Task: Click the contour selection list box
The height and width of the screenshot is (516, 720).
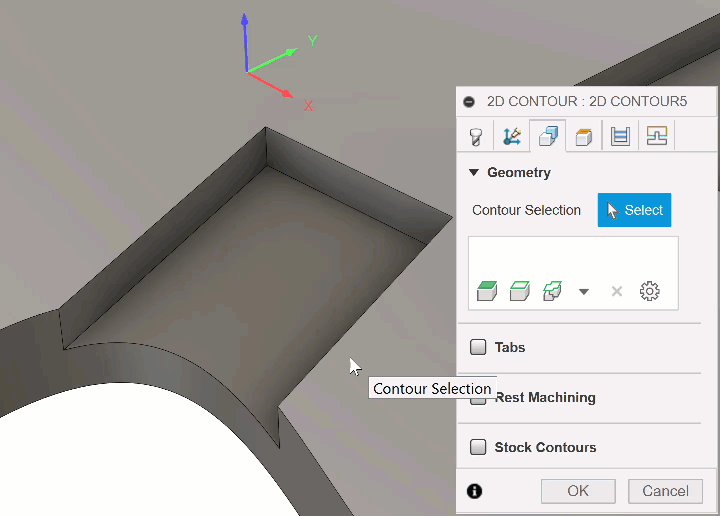Action: [573, 273]
